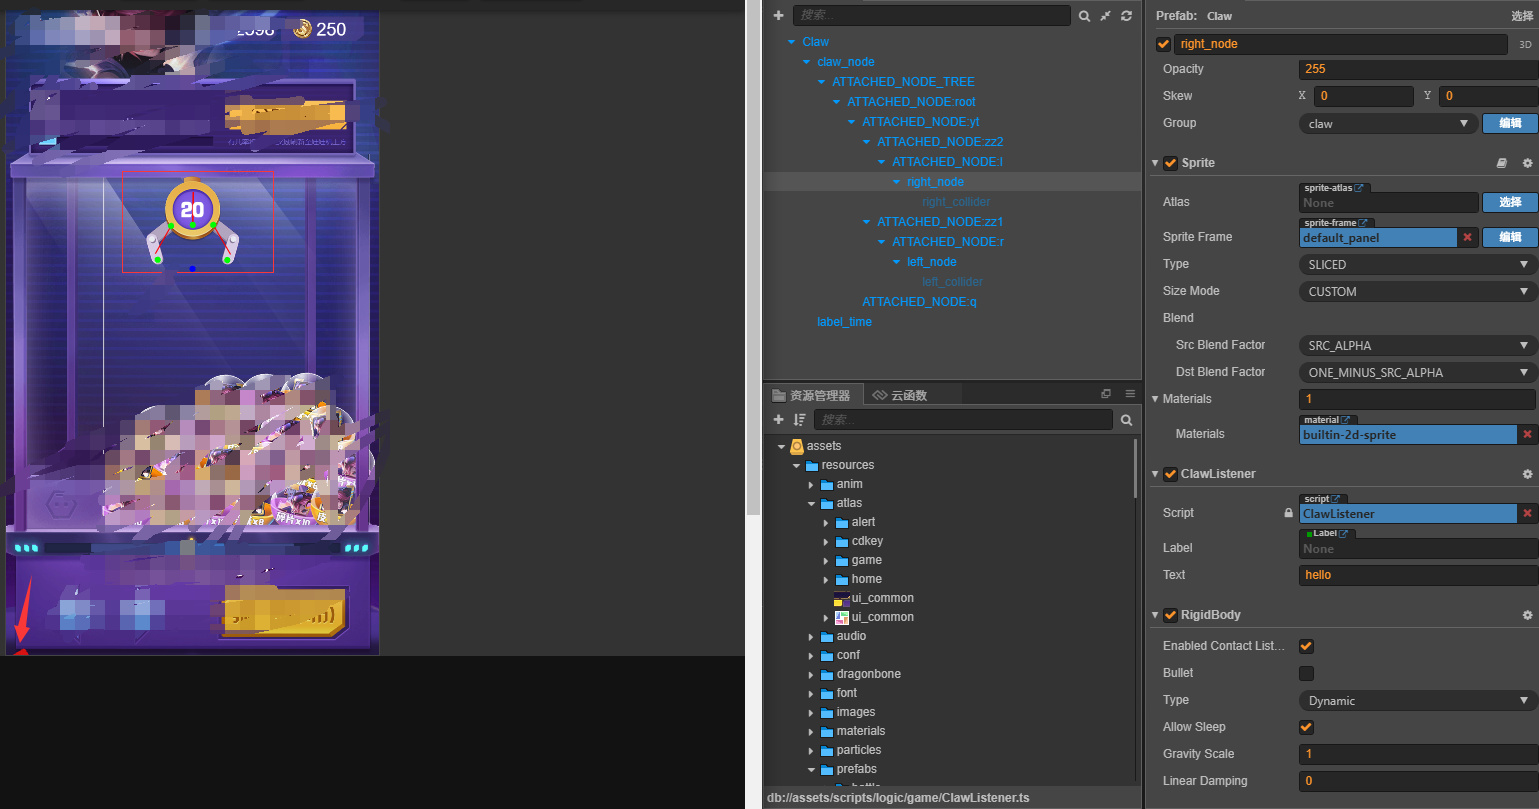Click the Skew Y input field
Screen dimensions: 1539x809
[1488, 96]
